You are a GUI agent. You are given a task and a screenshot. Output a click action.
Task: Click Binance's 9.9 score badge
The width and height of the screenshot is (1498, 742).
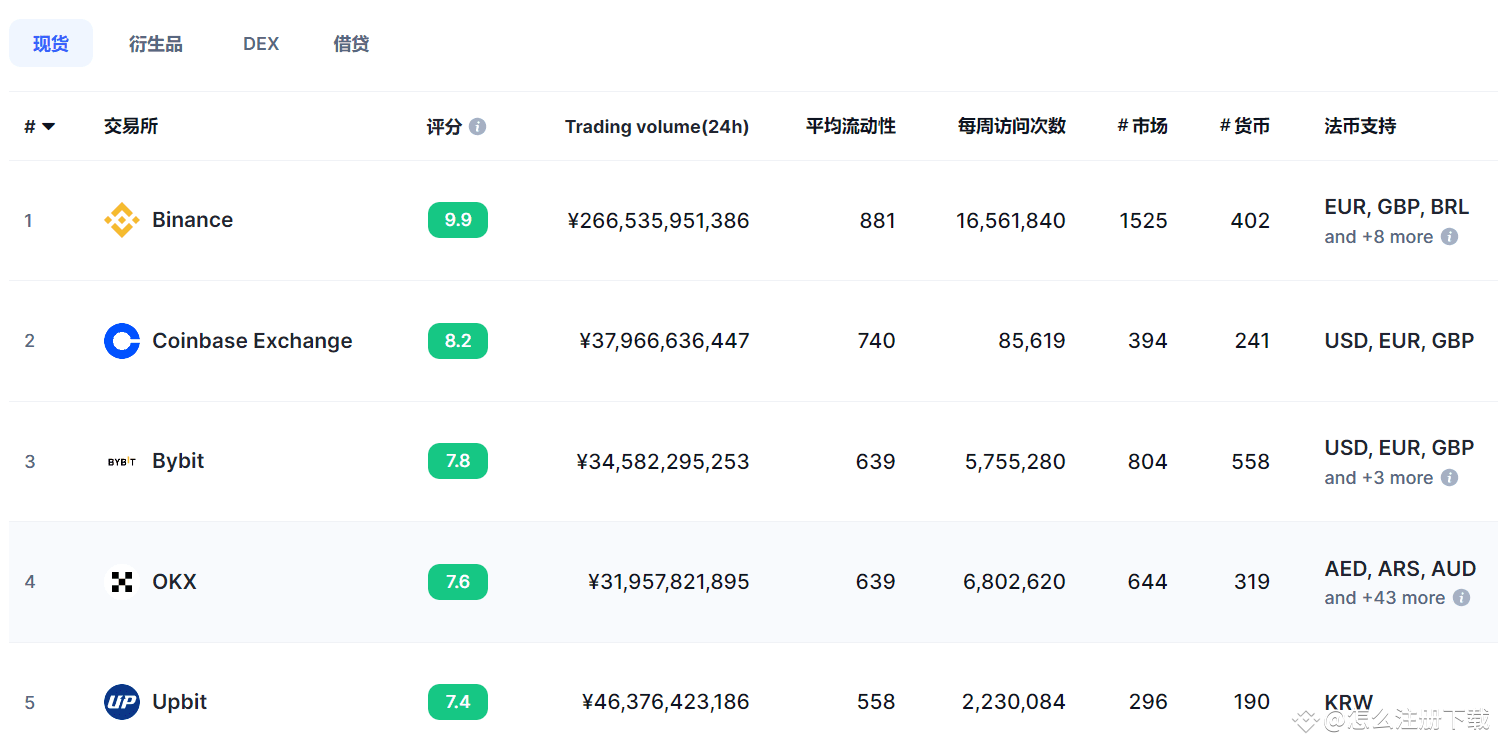point(458,220)
